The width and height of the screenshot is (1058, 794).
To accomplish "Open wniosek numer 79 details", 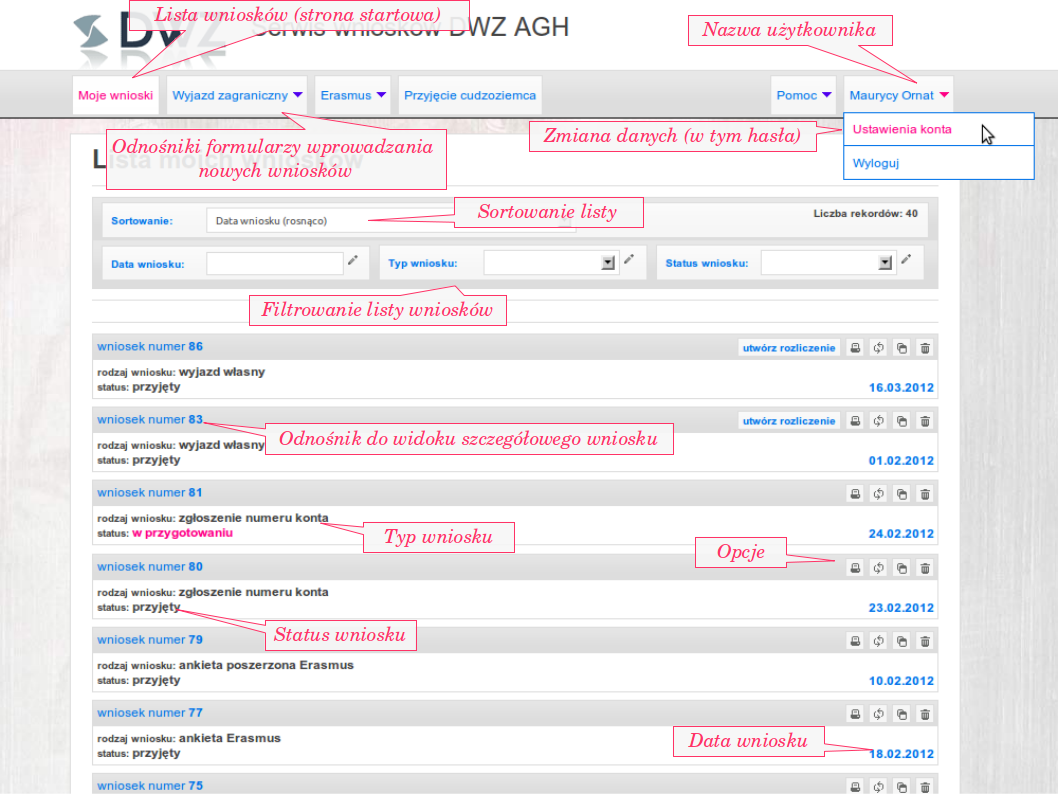I will tap(150, 640).
